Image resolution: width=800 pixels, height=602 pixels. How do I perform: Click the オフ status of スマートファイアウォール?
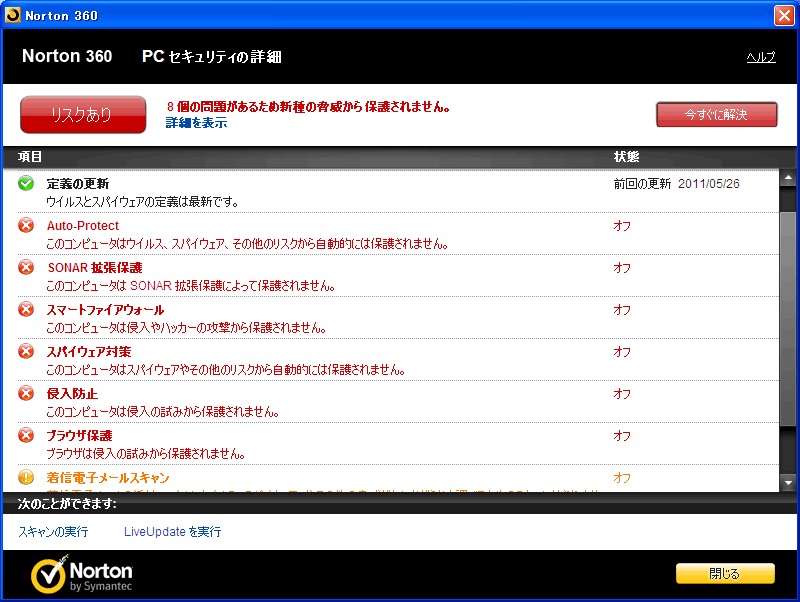622,310
